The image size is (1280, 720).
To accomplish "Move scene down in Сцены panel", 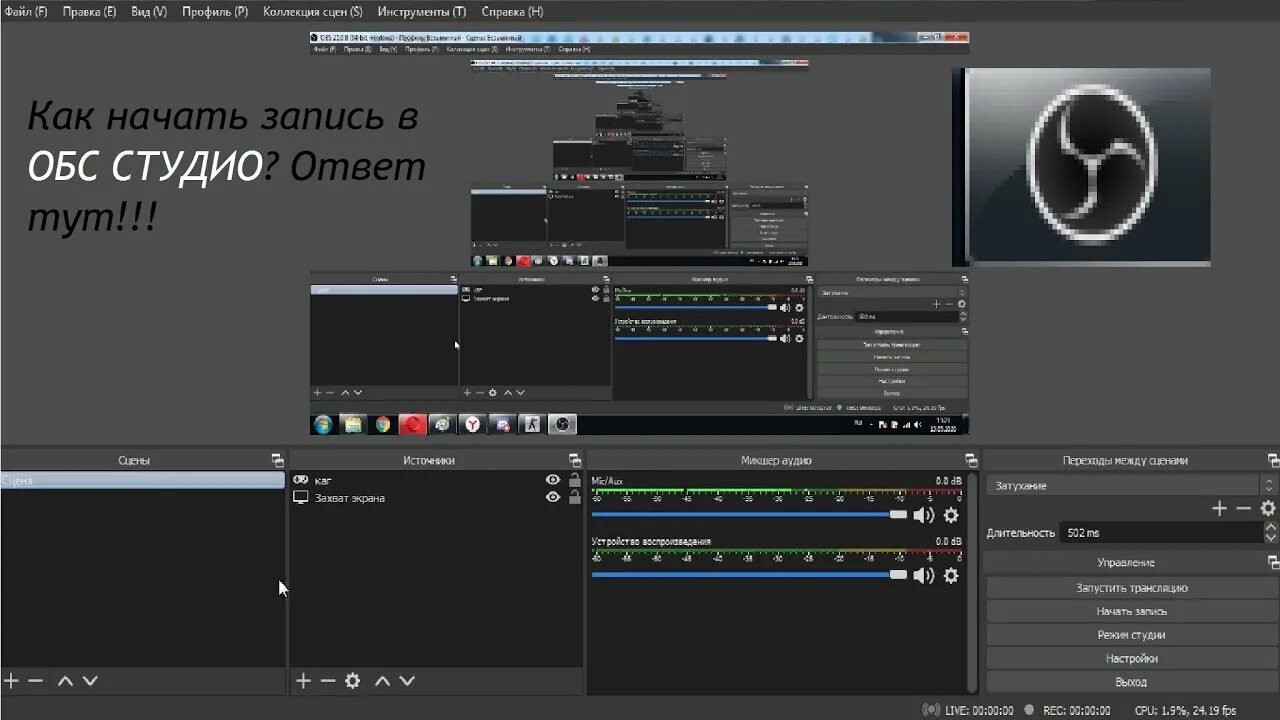I will (x=90, y=681).
